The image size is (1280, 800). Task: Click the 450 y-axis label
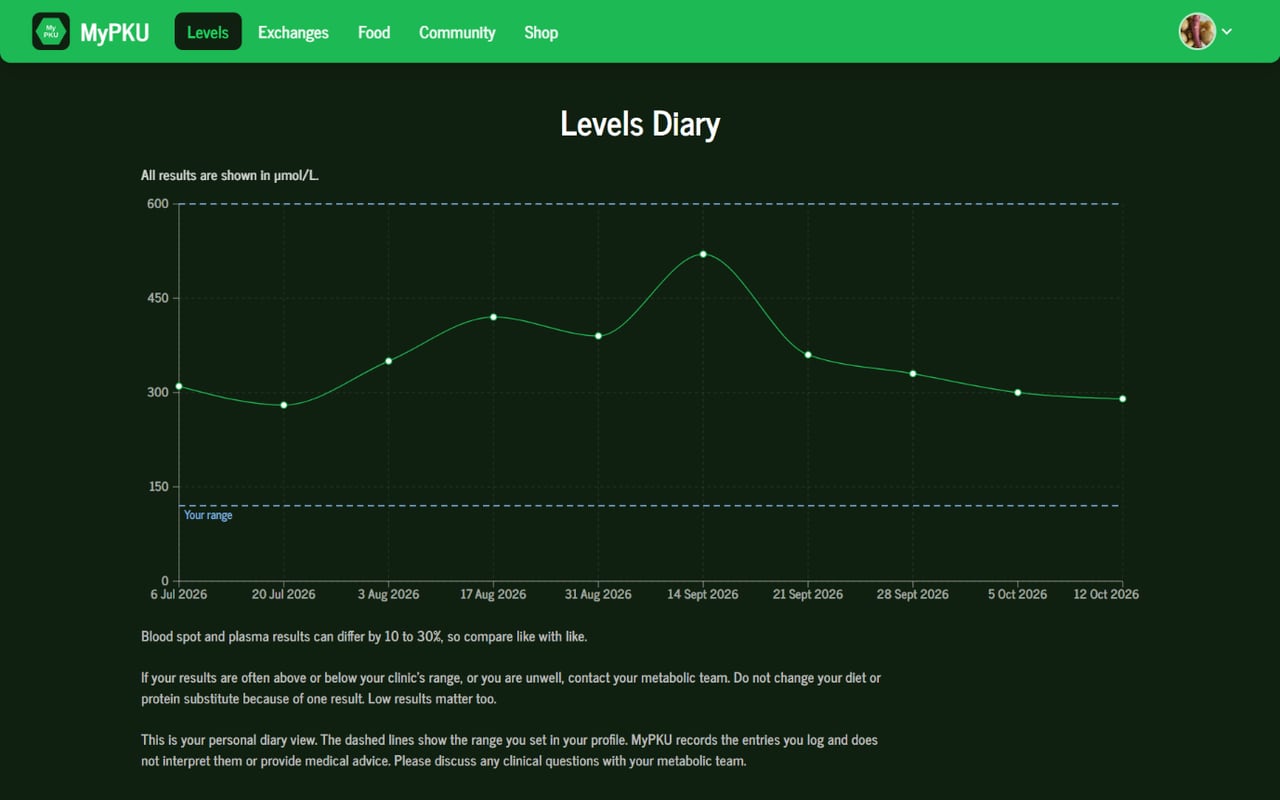click(x=158, y=298)
